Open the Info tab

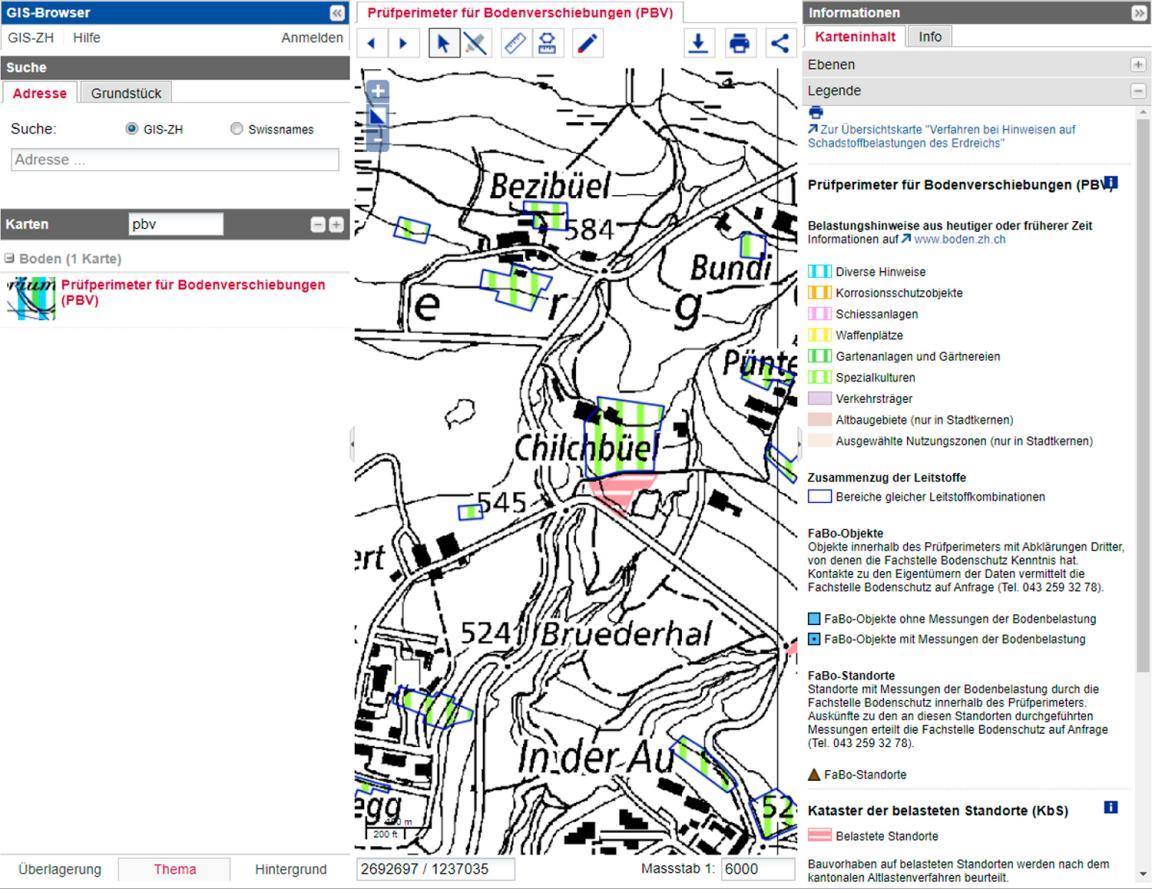930,37
